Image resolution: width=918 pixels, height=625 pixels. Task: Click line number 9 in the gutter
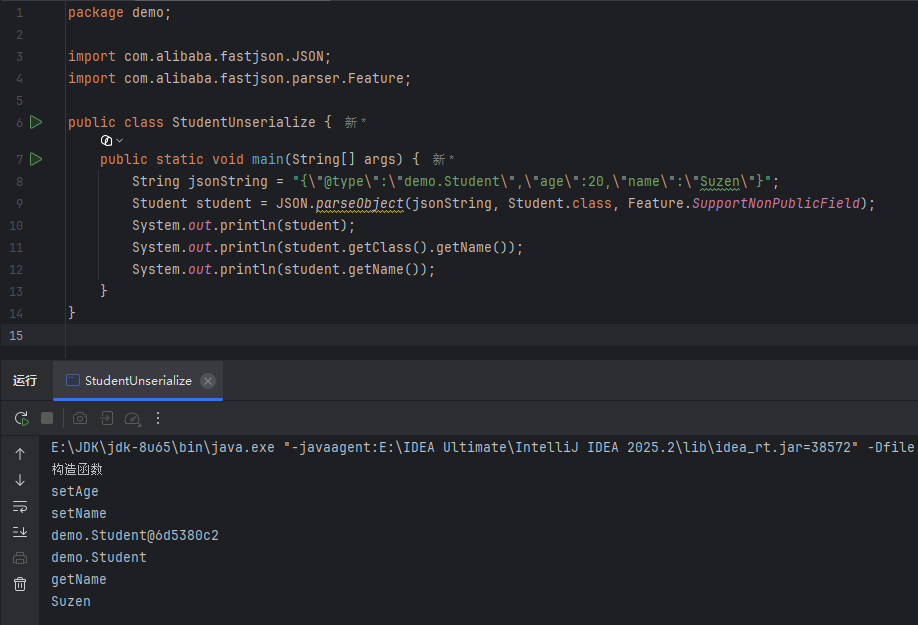tap(19, 204)
